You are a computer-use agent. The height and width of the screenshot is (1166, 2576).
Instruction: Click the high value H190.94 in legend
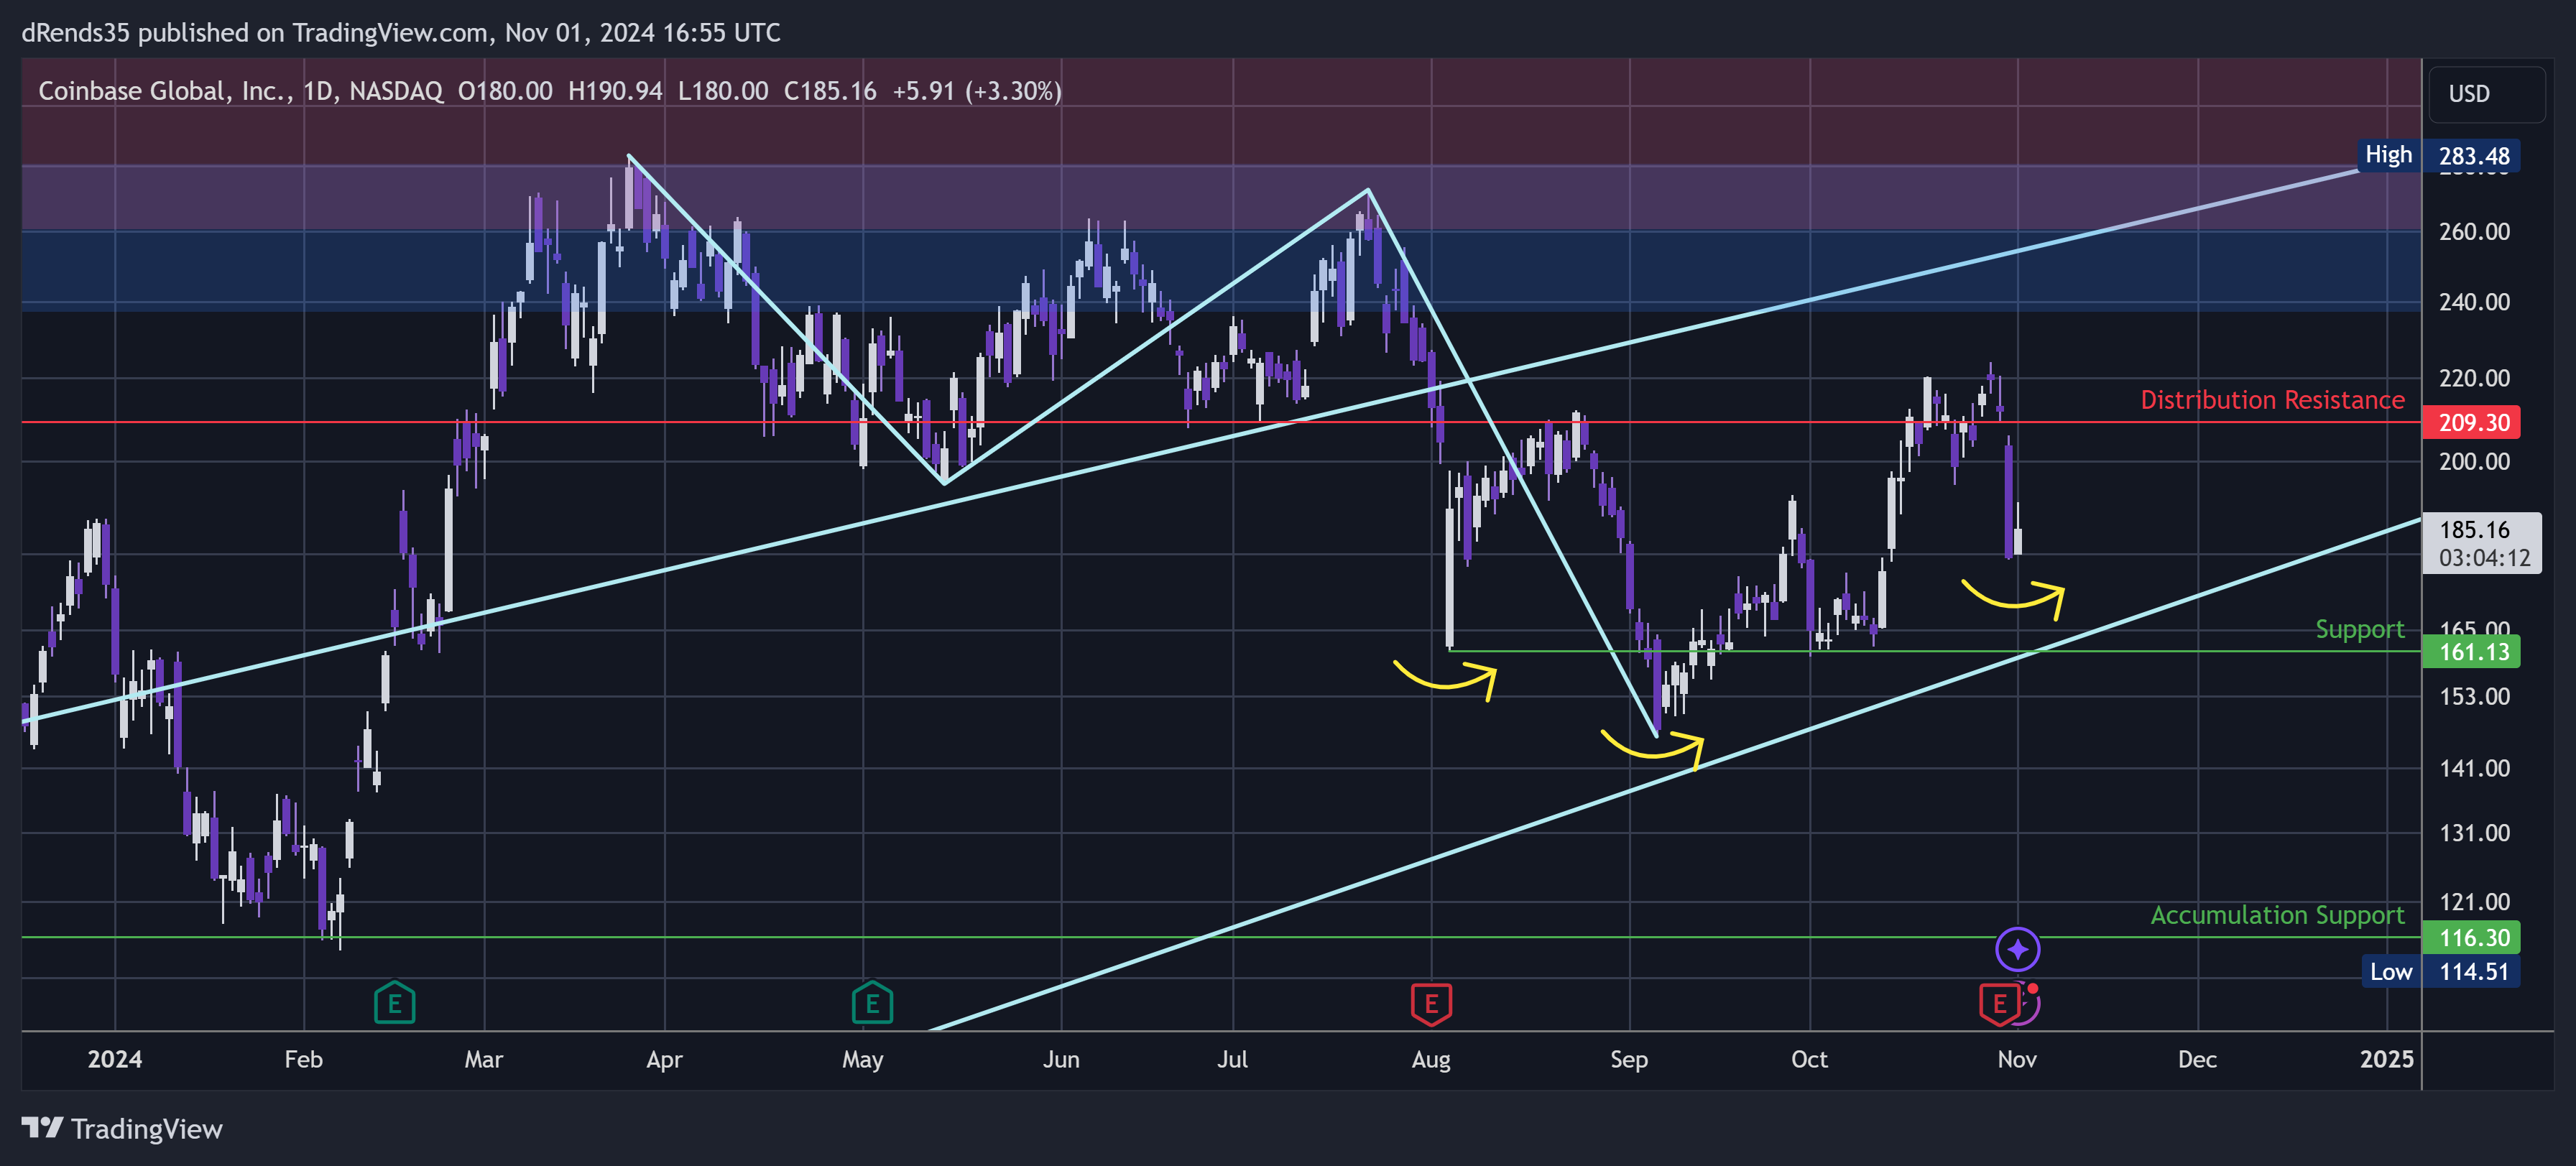point(615,91)
